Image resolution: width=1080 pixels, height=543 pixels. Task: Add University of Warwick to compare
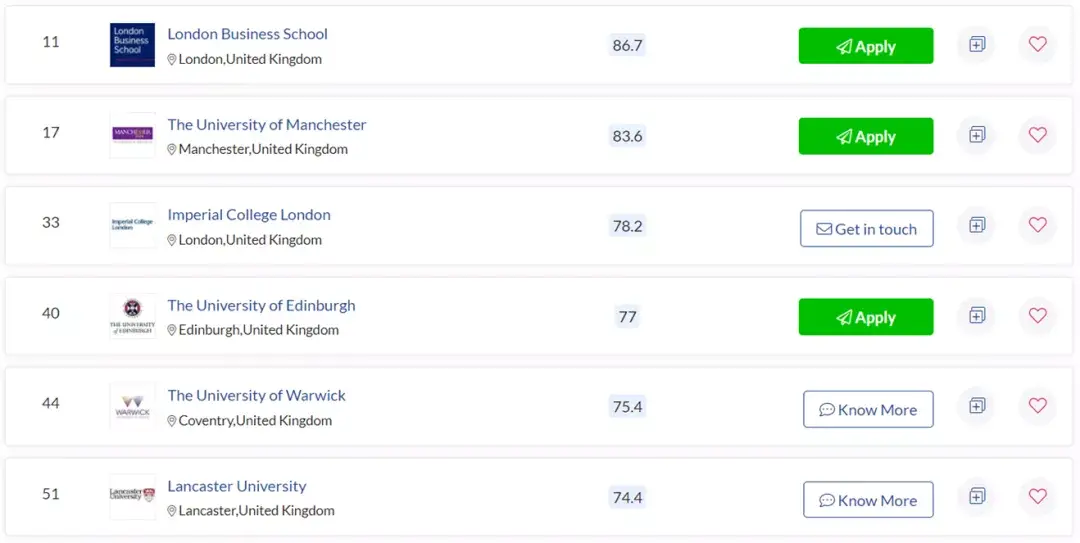click(977, 405)
